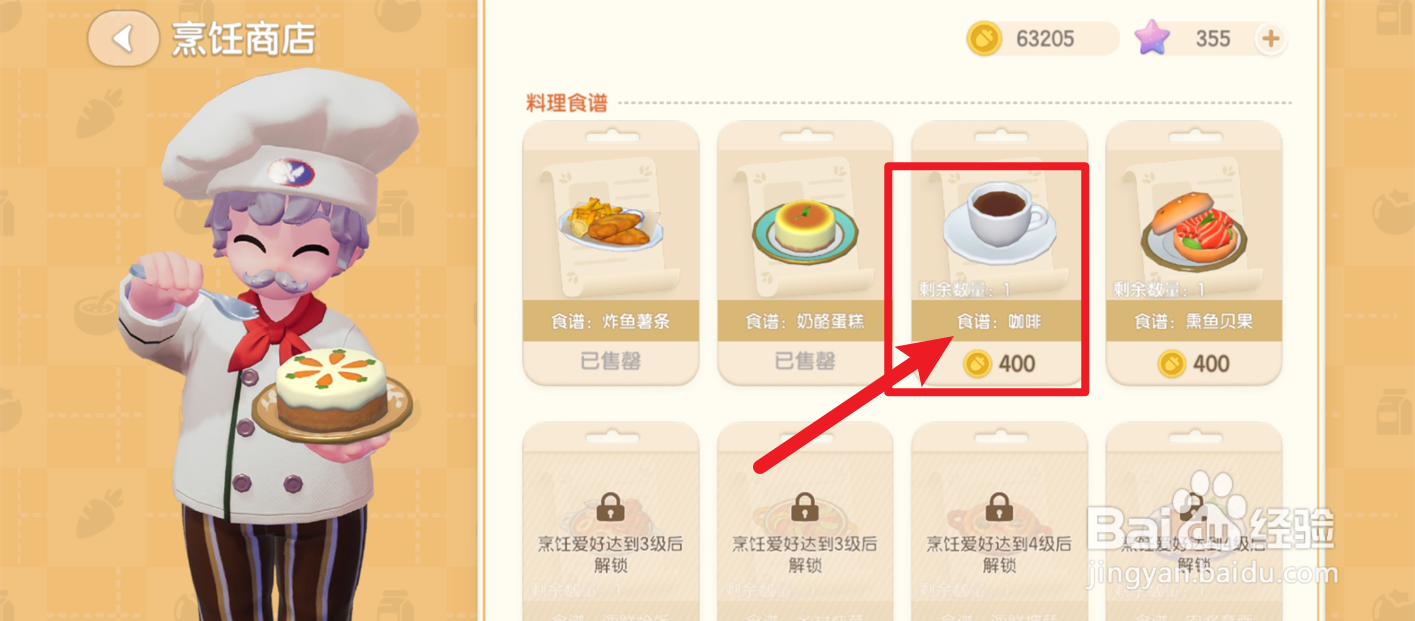The image size is (1415, 621).
Task: Tap the 食谱:咖啡 label
Action: point(999,322)
